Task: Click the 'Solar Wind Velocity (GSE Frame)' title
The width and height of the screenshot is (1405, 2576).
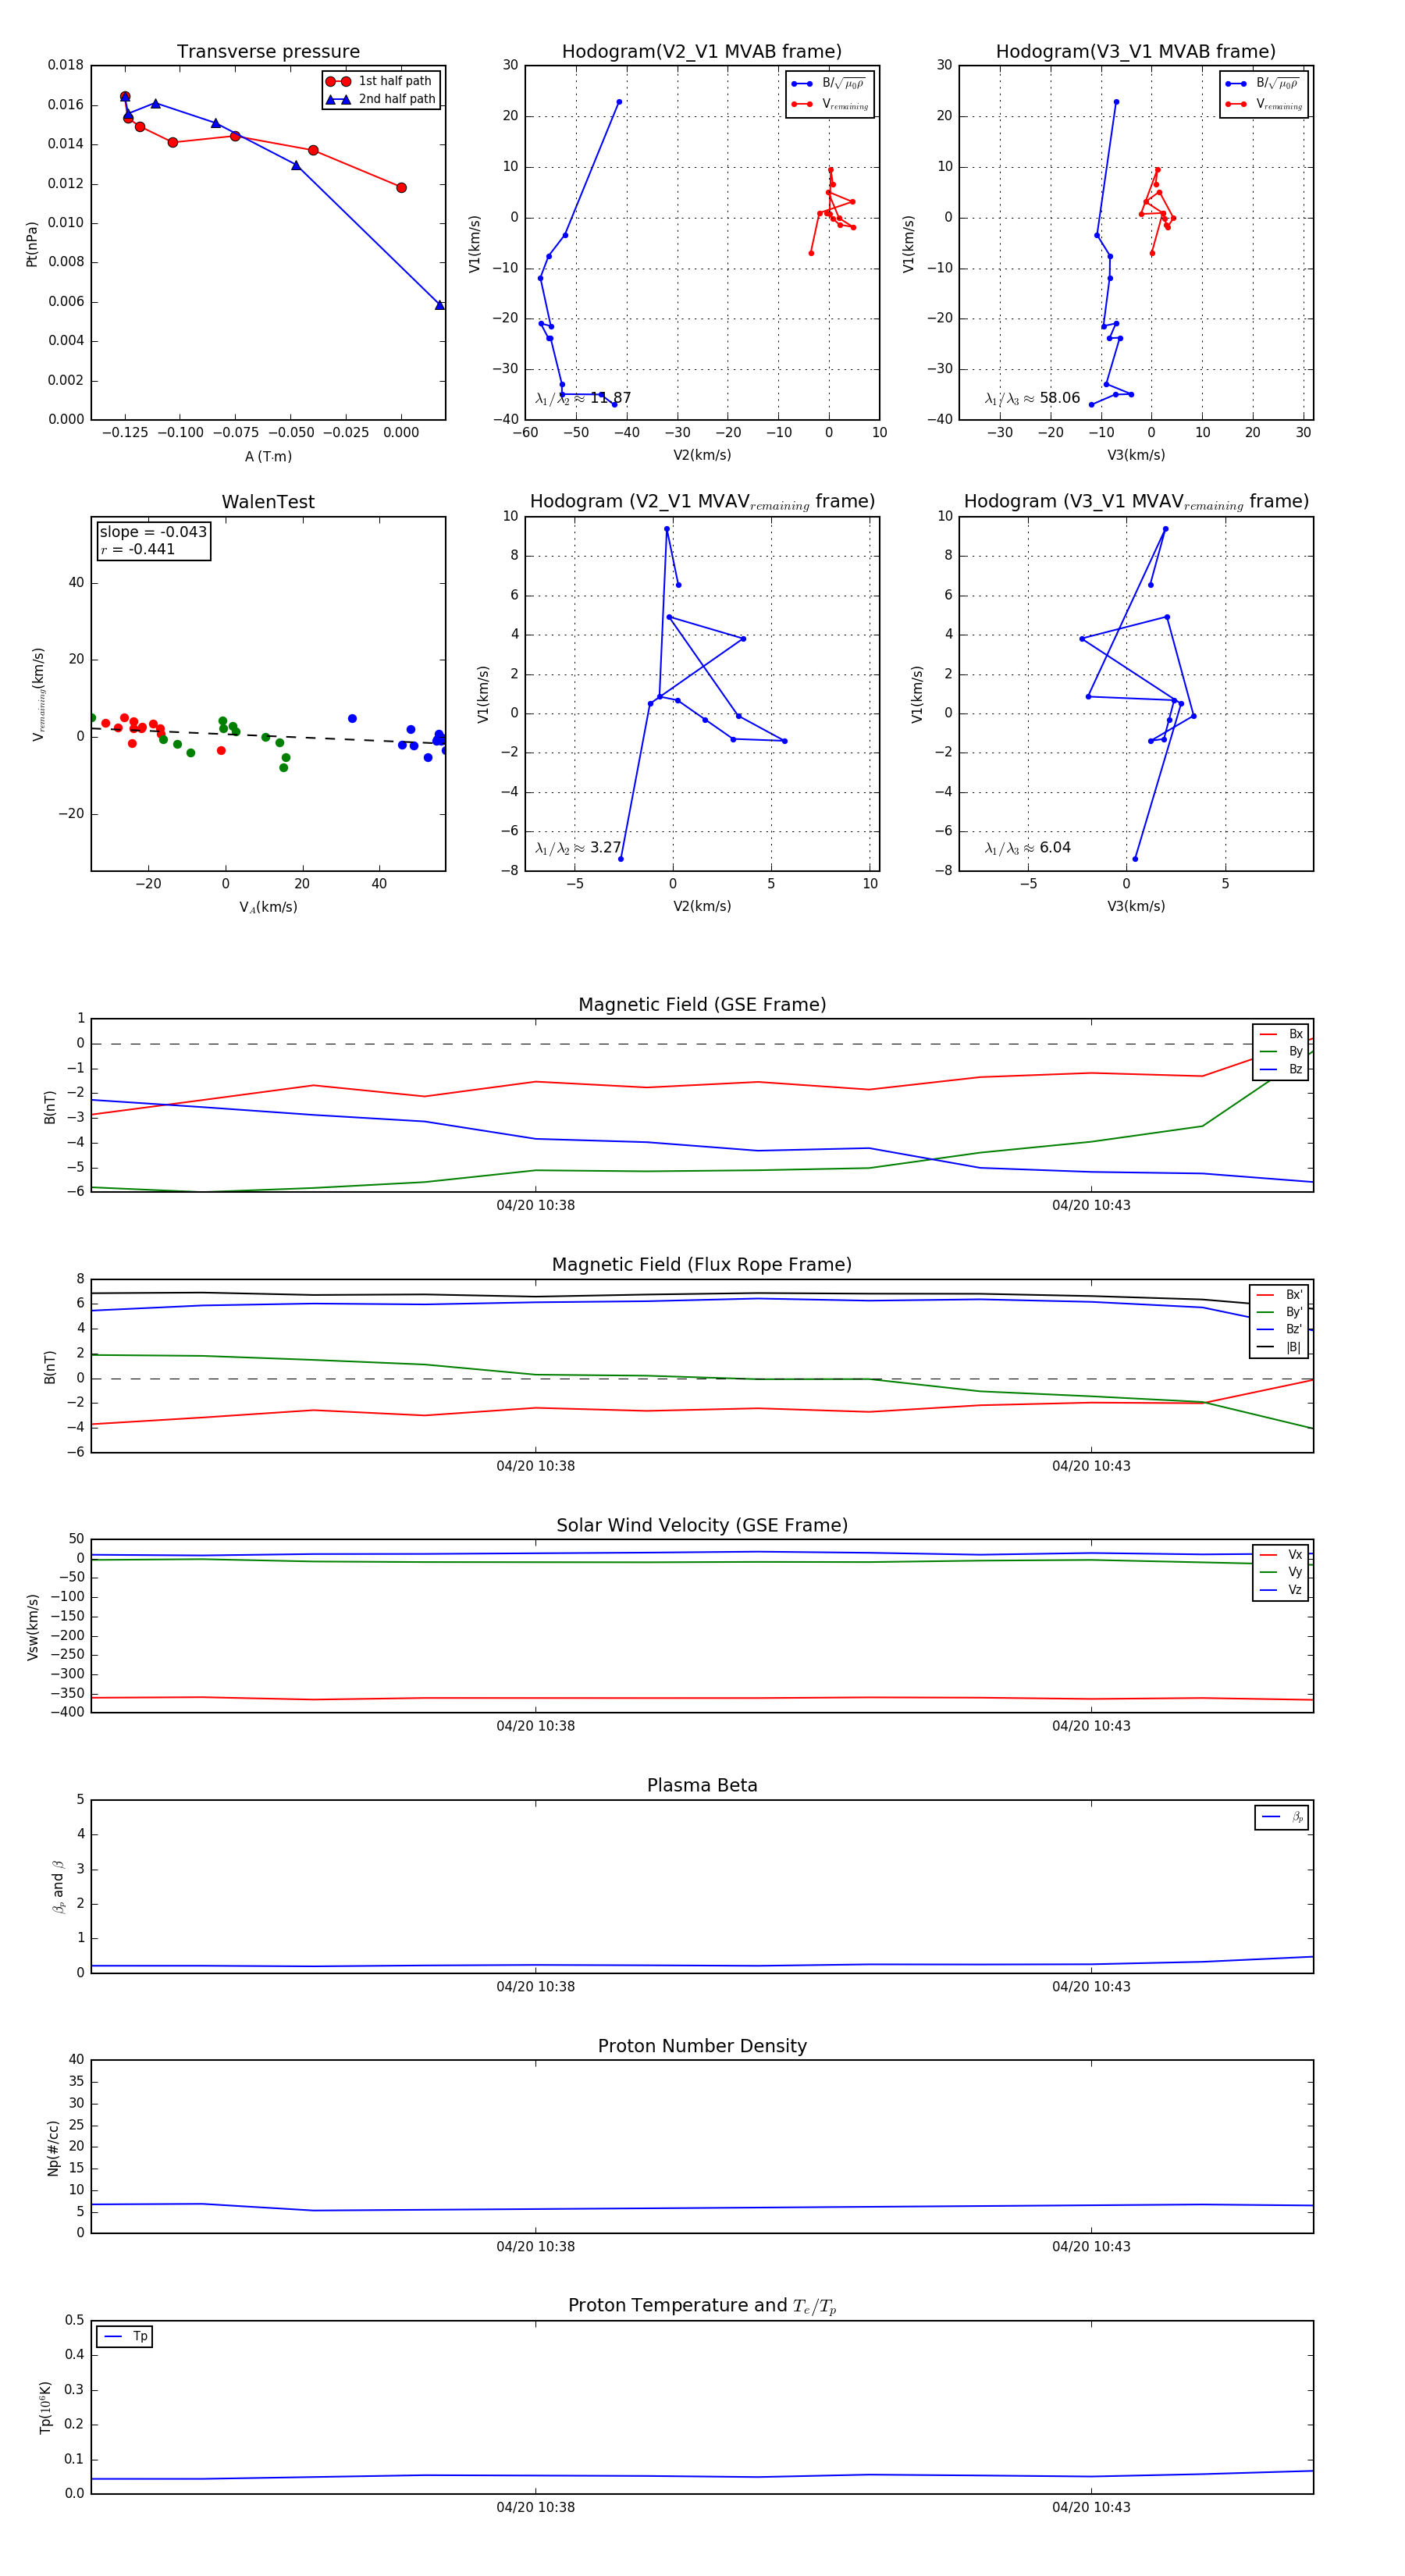Action: click(702, 1526)
